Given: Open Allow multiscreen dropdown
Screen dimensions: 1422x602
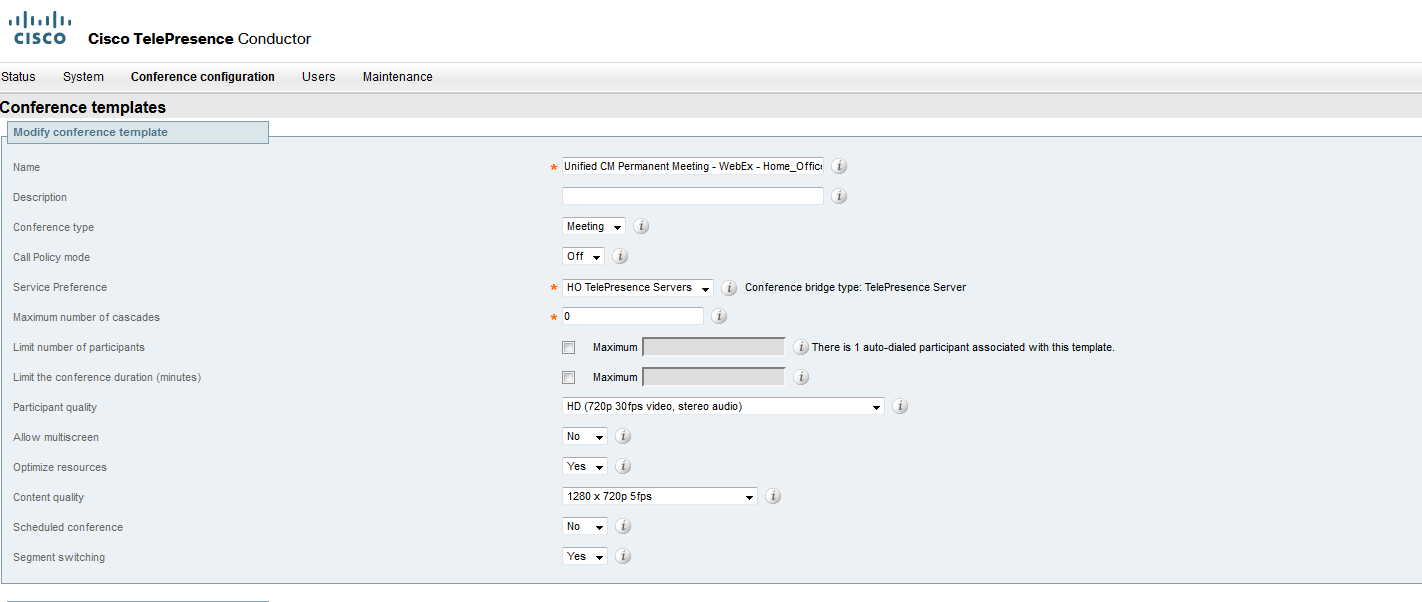Looking at the screenshot, I should pos(585,437).
